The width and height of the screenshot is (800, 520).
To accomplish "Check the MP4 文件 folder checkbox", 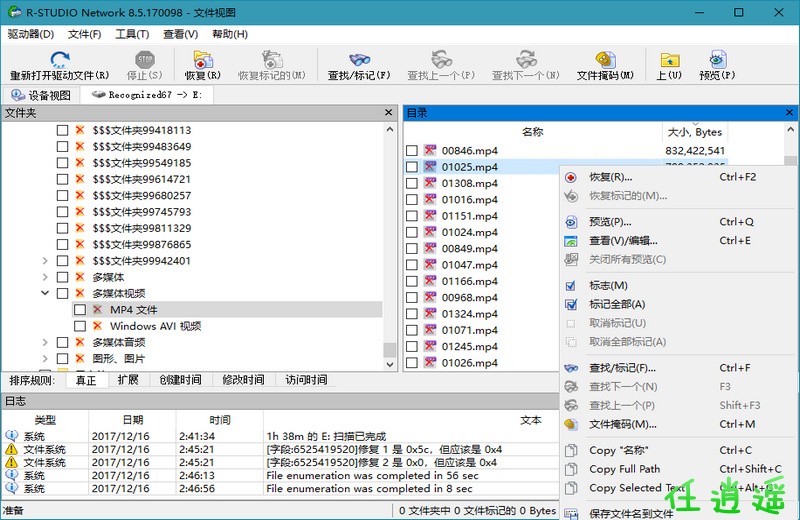I will 80,310.
